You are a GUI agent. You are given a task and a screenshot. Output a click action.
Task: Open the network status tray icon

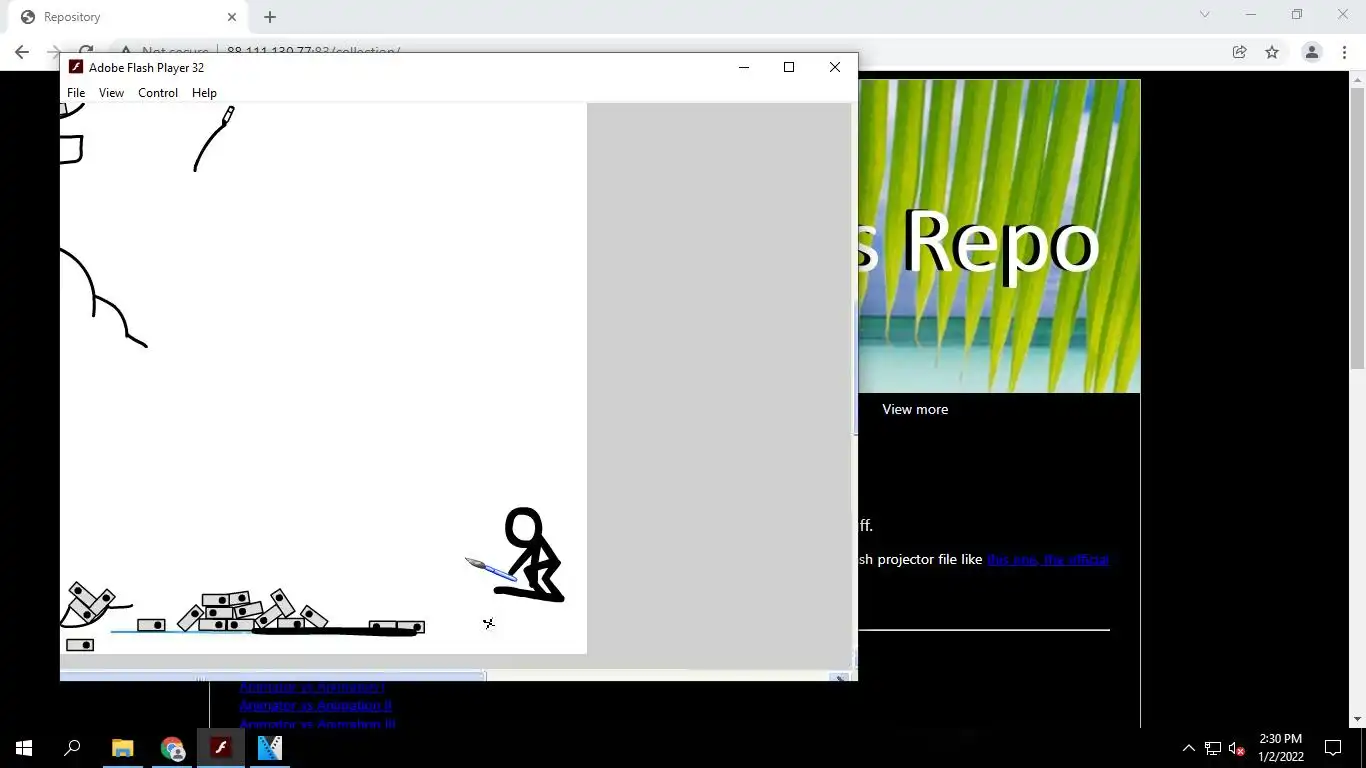pos(1212,748)
